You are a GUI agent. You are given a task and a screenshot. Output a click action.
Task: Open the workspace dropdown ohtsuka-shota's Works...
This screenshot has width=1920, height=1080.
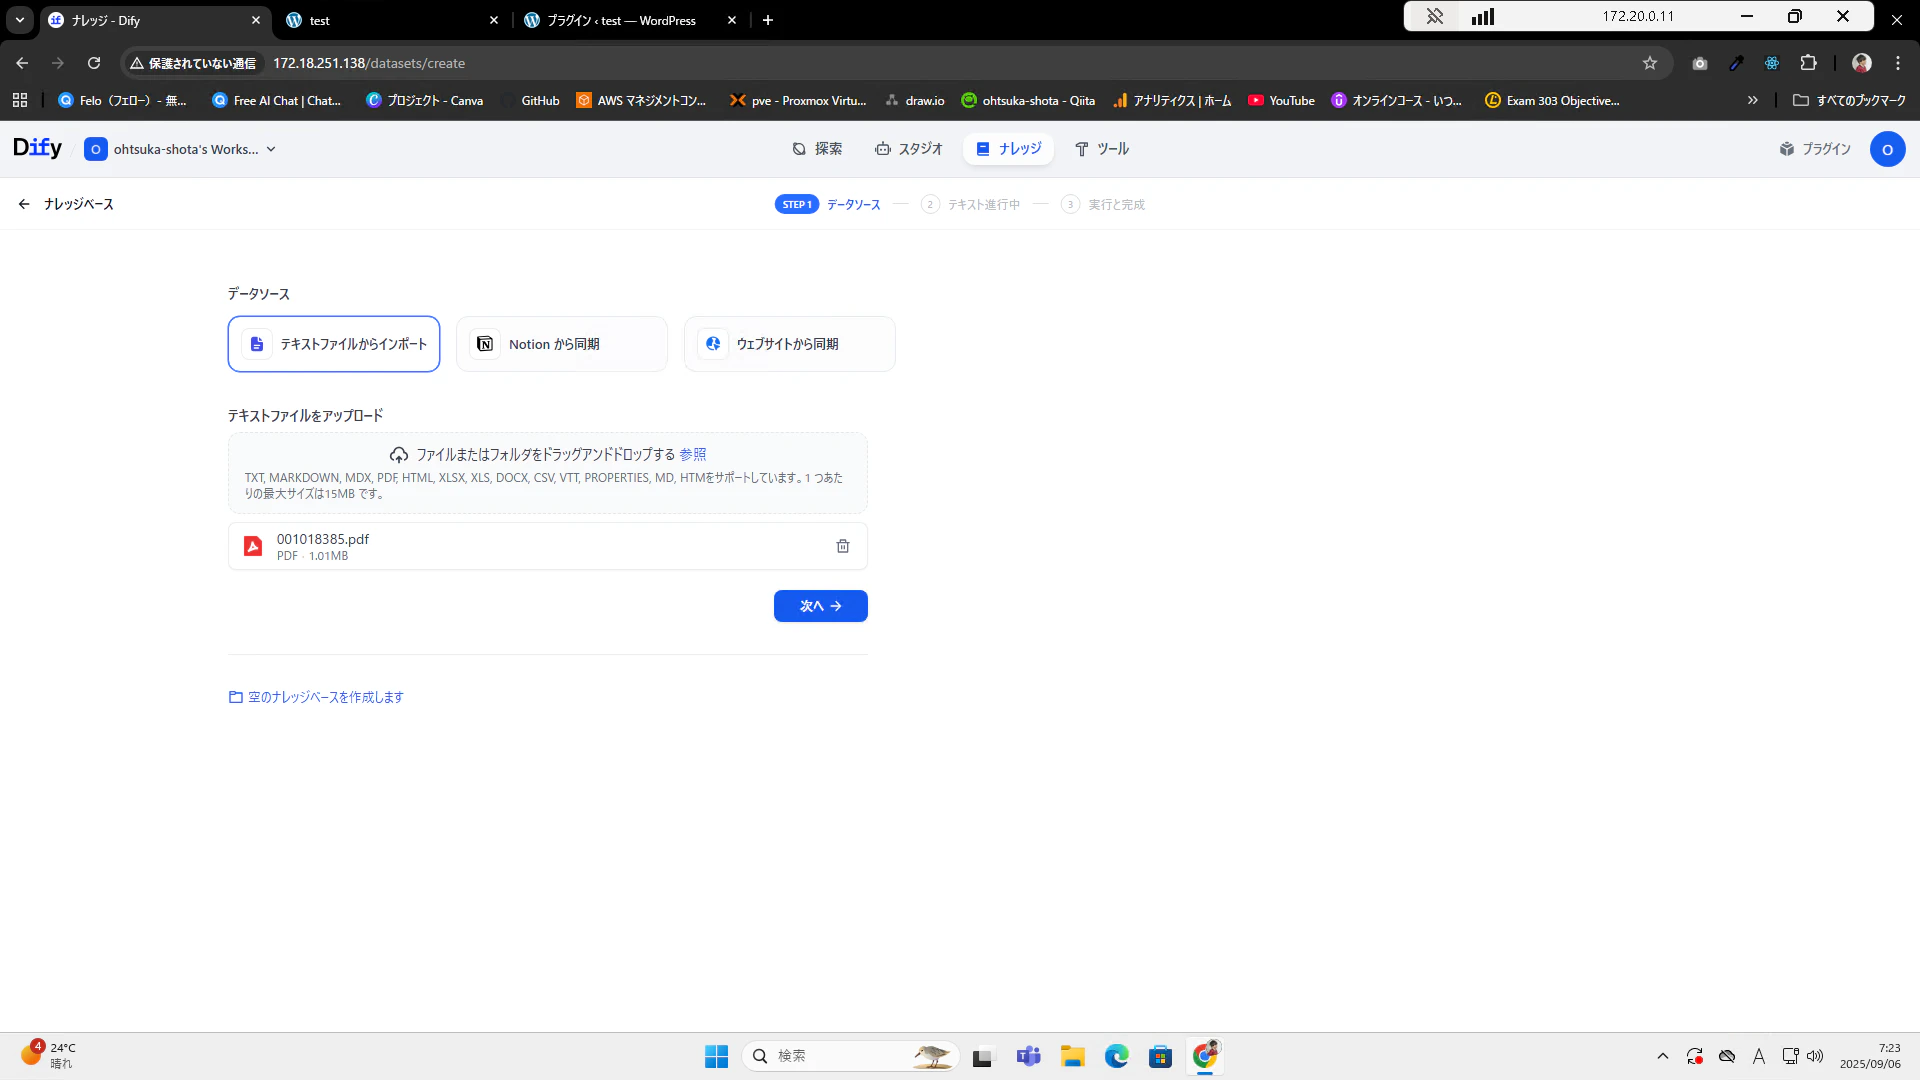[x=180, y=149]
